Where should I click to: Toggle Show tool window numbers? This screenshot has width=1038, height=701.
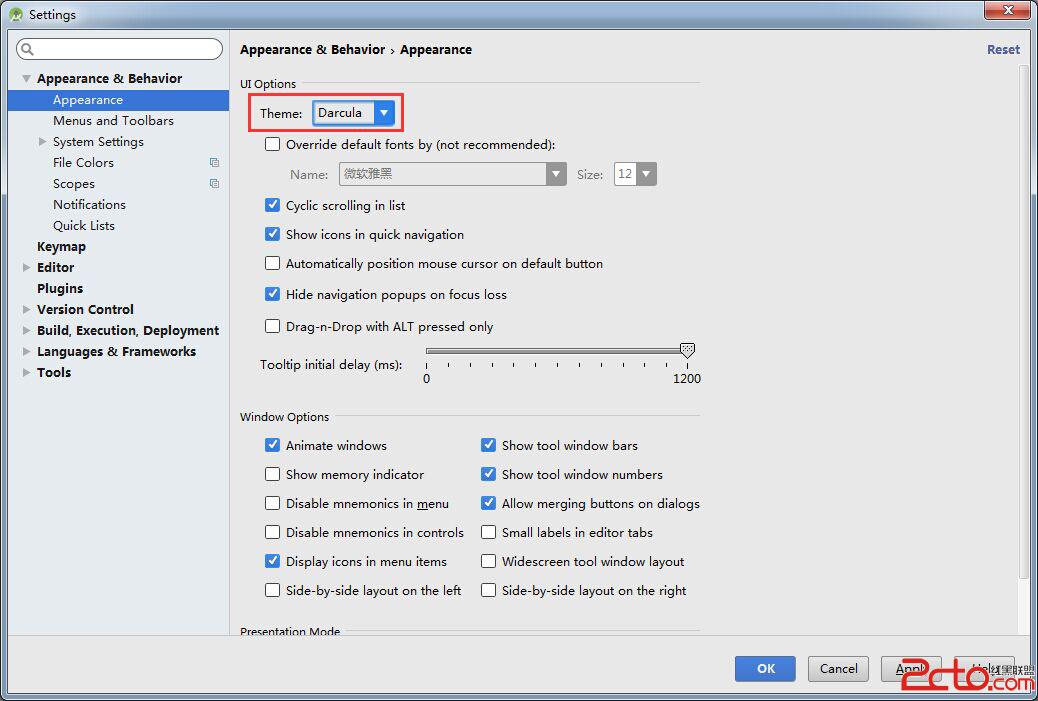(x=489, y=475)
